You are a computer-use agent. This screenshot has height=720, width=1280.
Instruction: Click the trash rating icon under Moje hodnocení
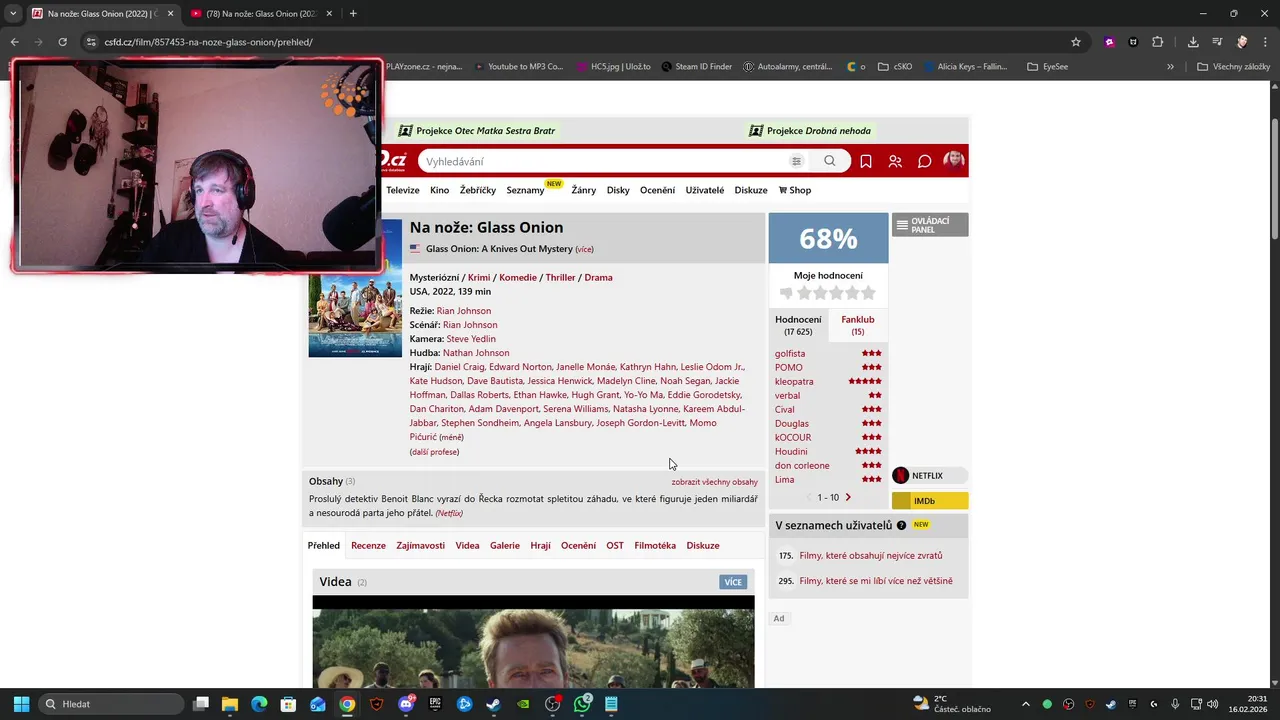point(786,293)
